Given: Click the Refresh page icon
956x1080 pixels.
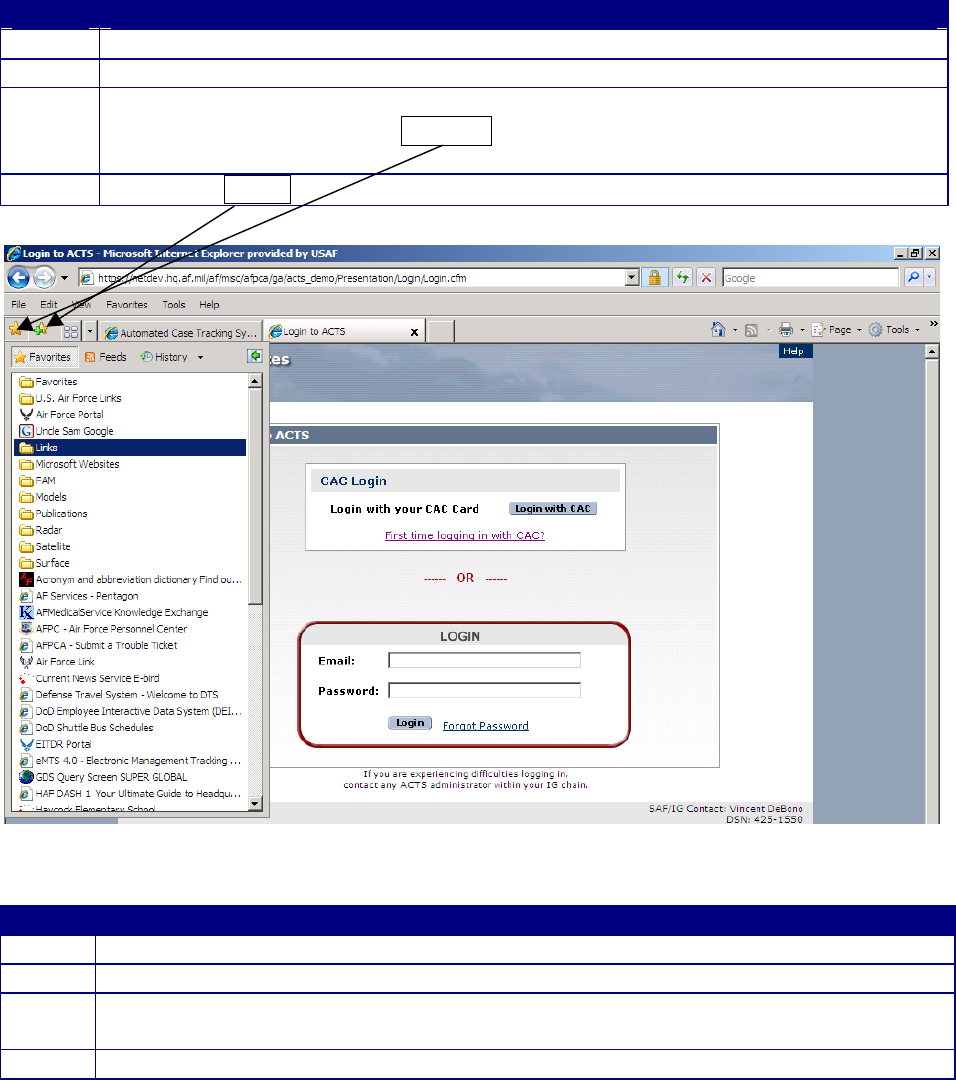Looking at the screenshot, I should (682, 278).
